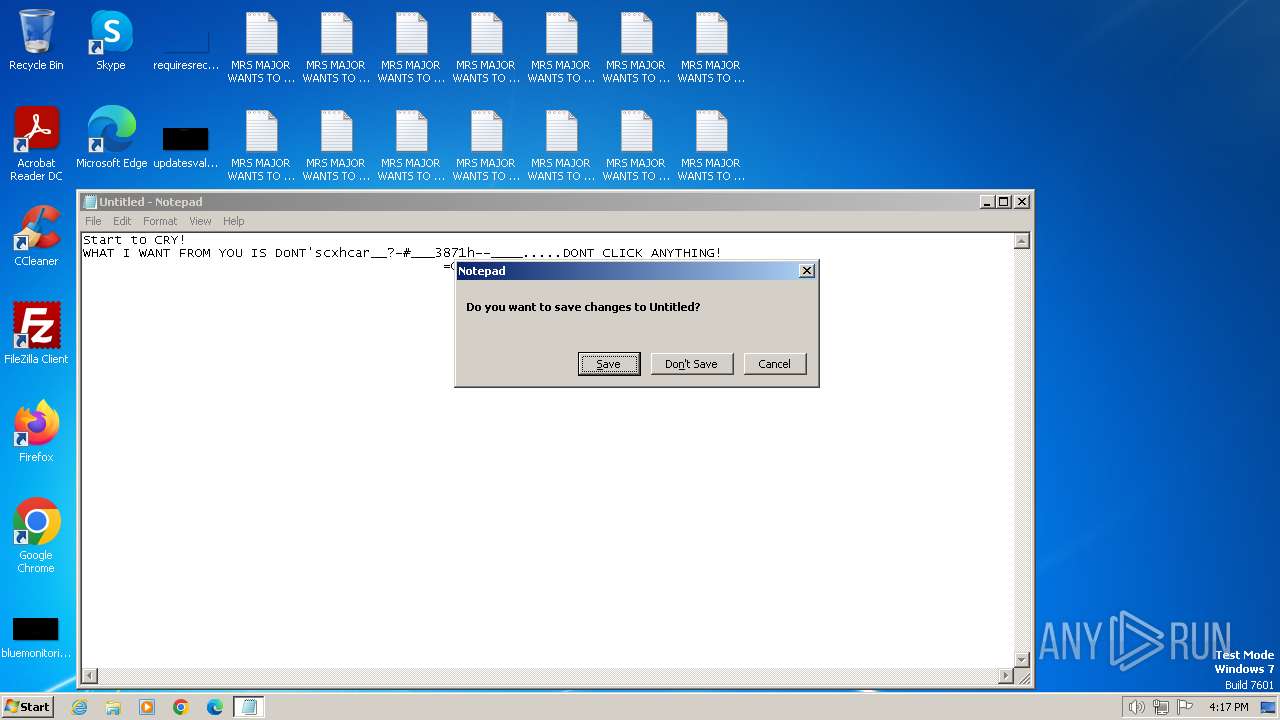Launch Windows Media Player from taskbar
The height and width of the screenshot is (720, 1280).
[x=147, y=707]
